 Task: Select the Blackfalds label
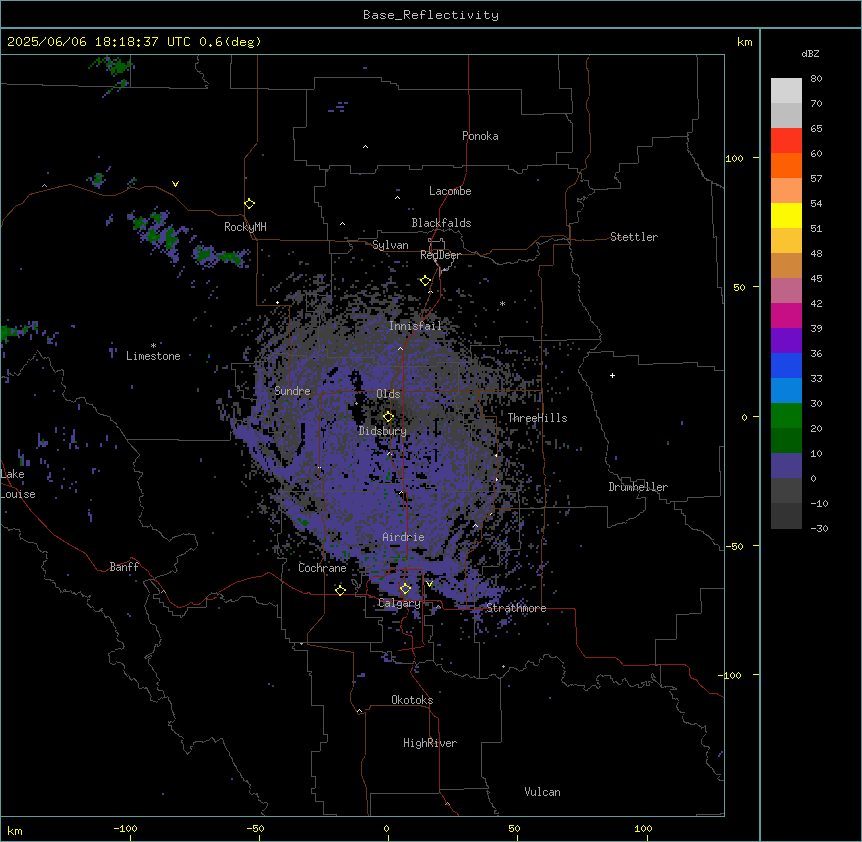[441, 223]
